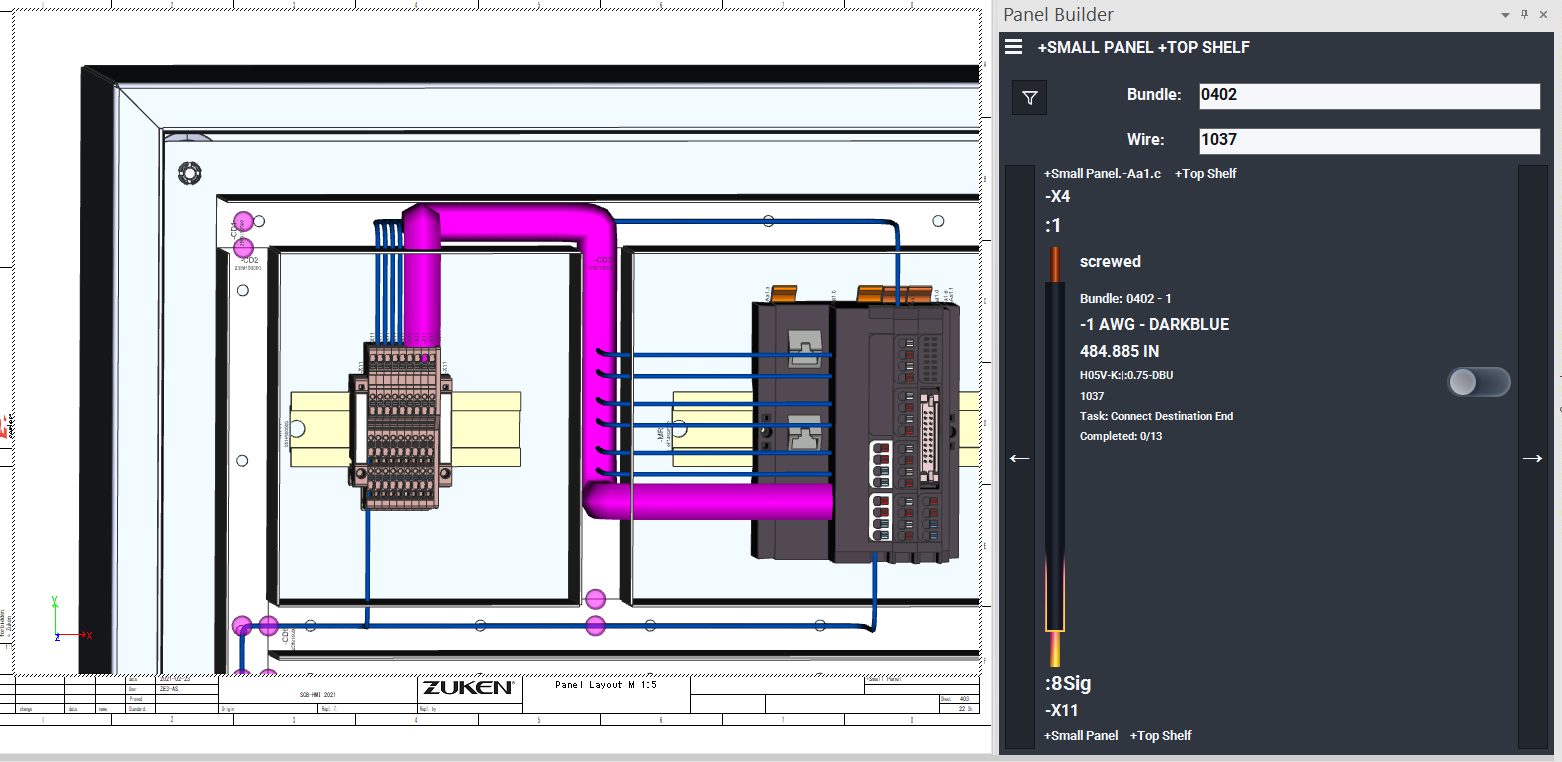The height and width of the screenshot is (762, 1562).
Task: Click the ZUKEN logo in title block
Action: (468, 688)
